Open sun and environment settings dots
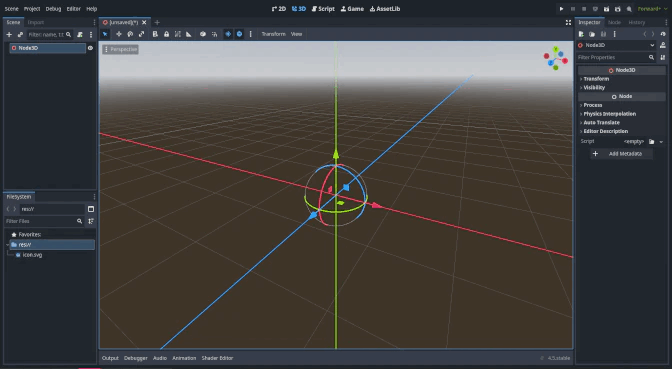Screen dimensions: 672x369 (x=251, y=34)
